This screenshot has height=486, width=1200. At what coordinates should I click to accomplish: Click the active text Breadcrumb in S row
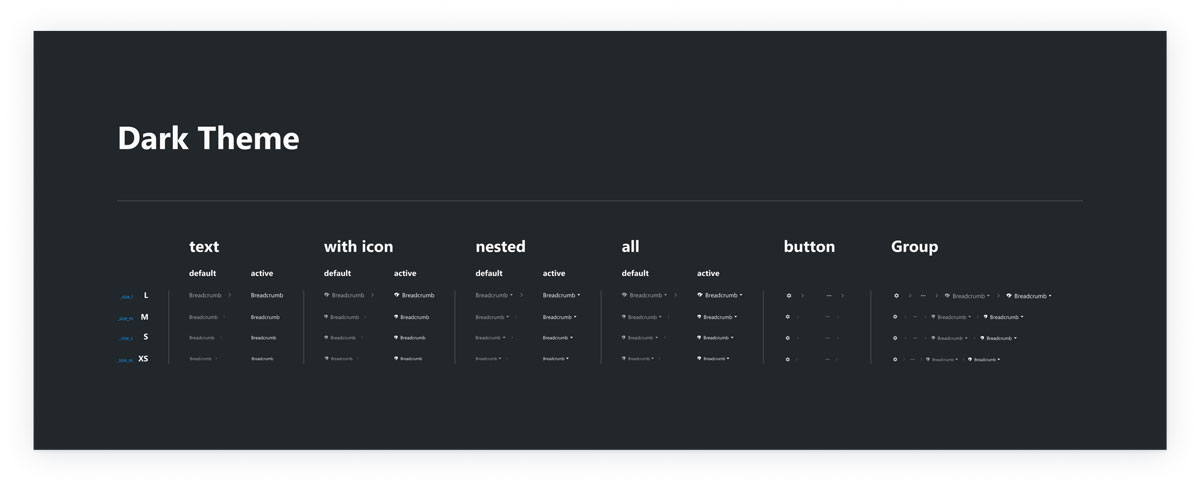263,338
